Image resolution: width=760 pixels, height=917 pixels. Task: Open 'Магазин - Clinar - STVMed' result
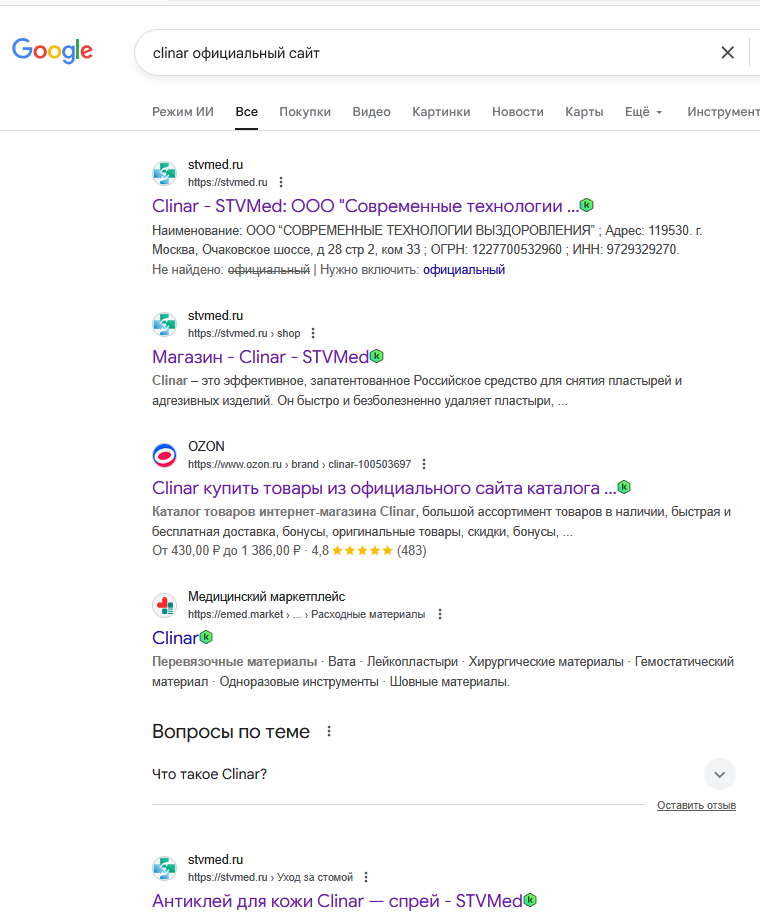click(260, 357)
